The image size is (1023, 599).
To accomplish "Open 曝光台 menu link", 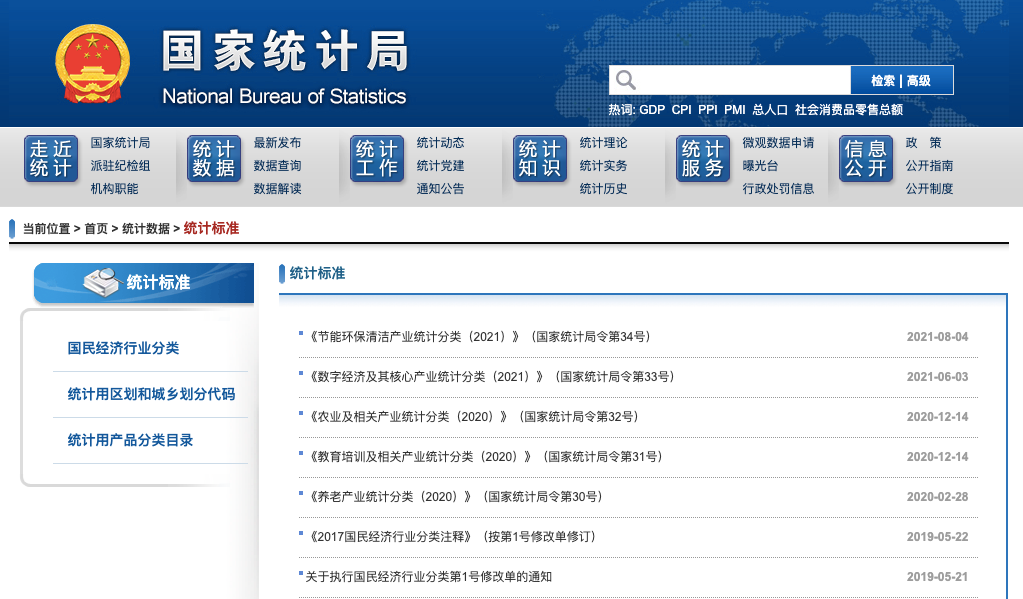I will pos(761,166).
